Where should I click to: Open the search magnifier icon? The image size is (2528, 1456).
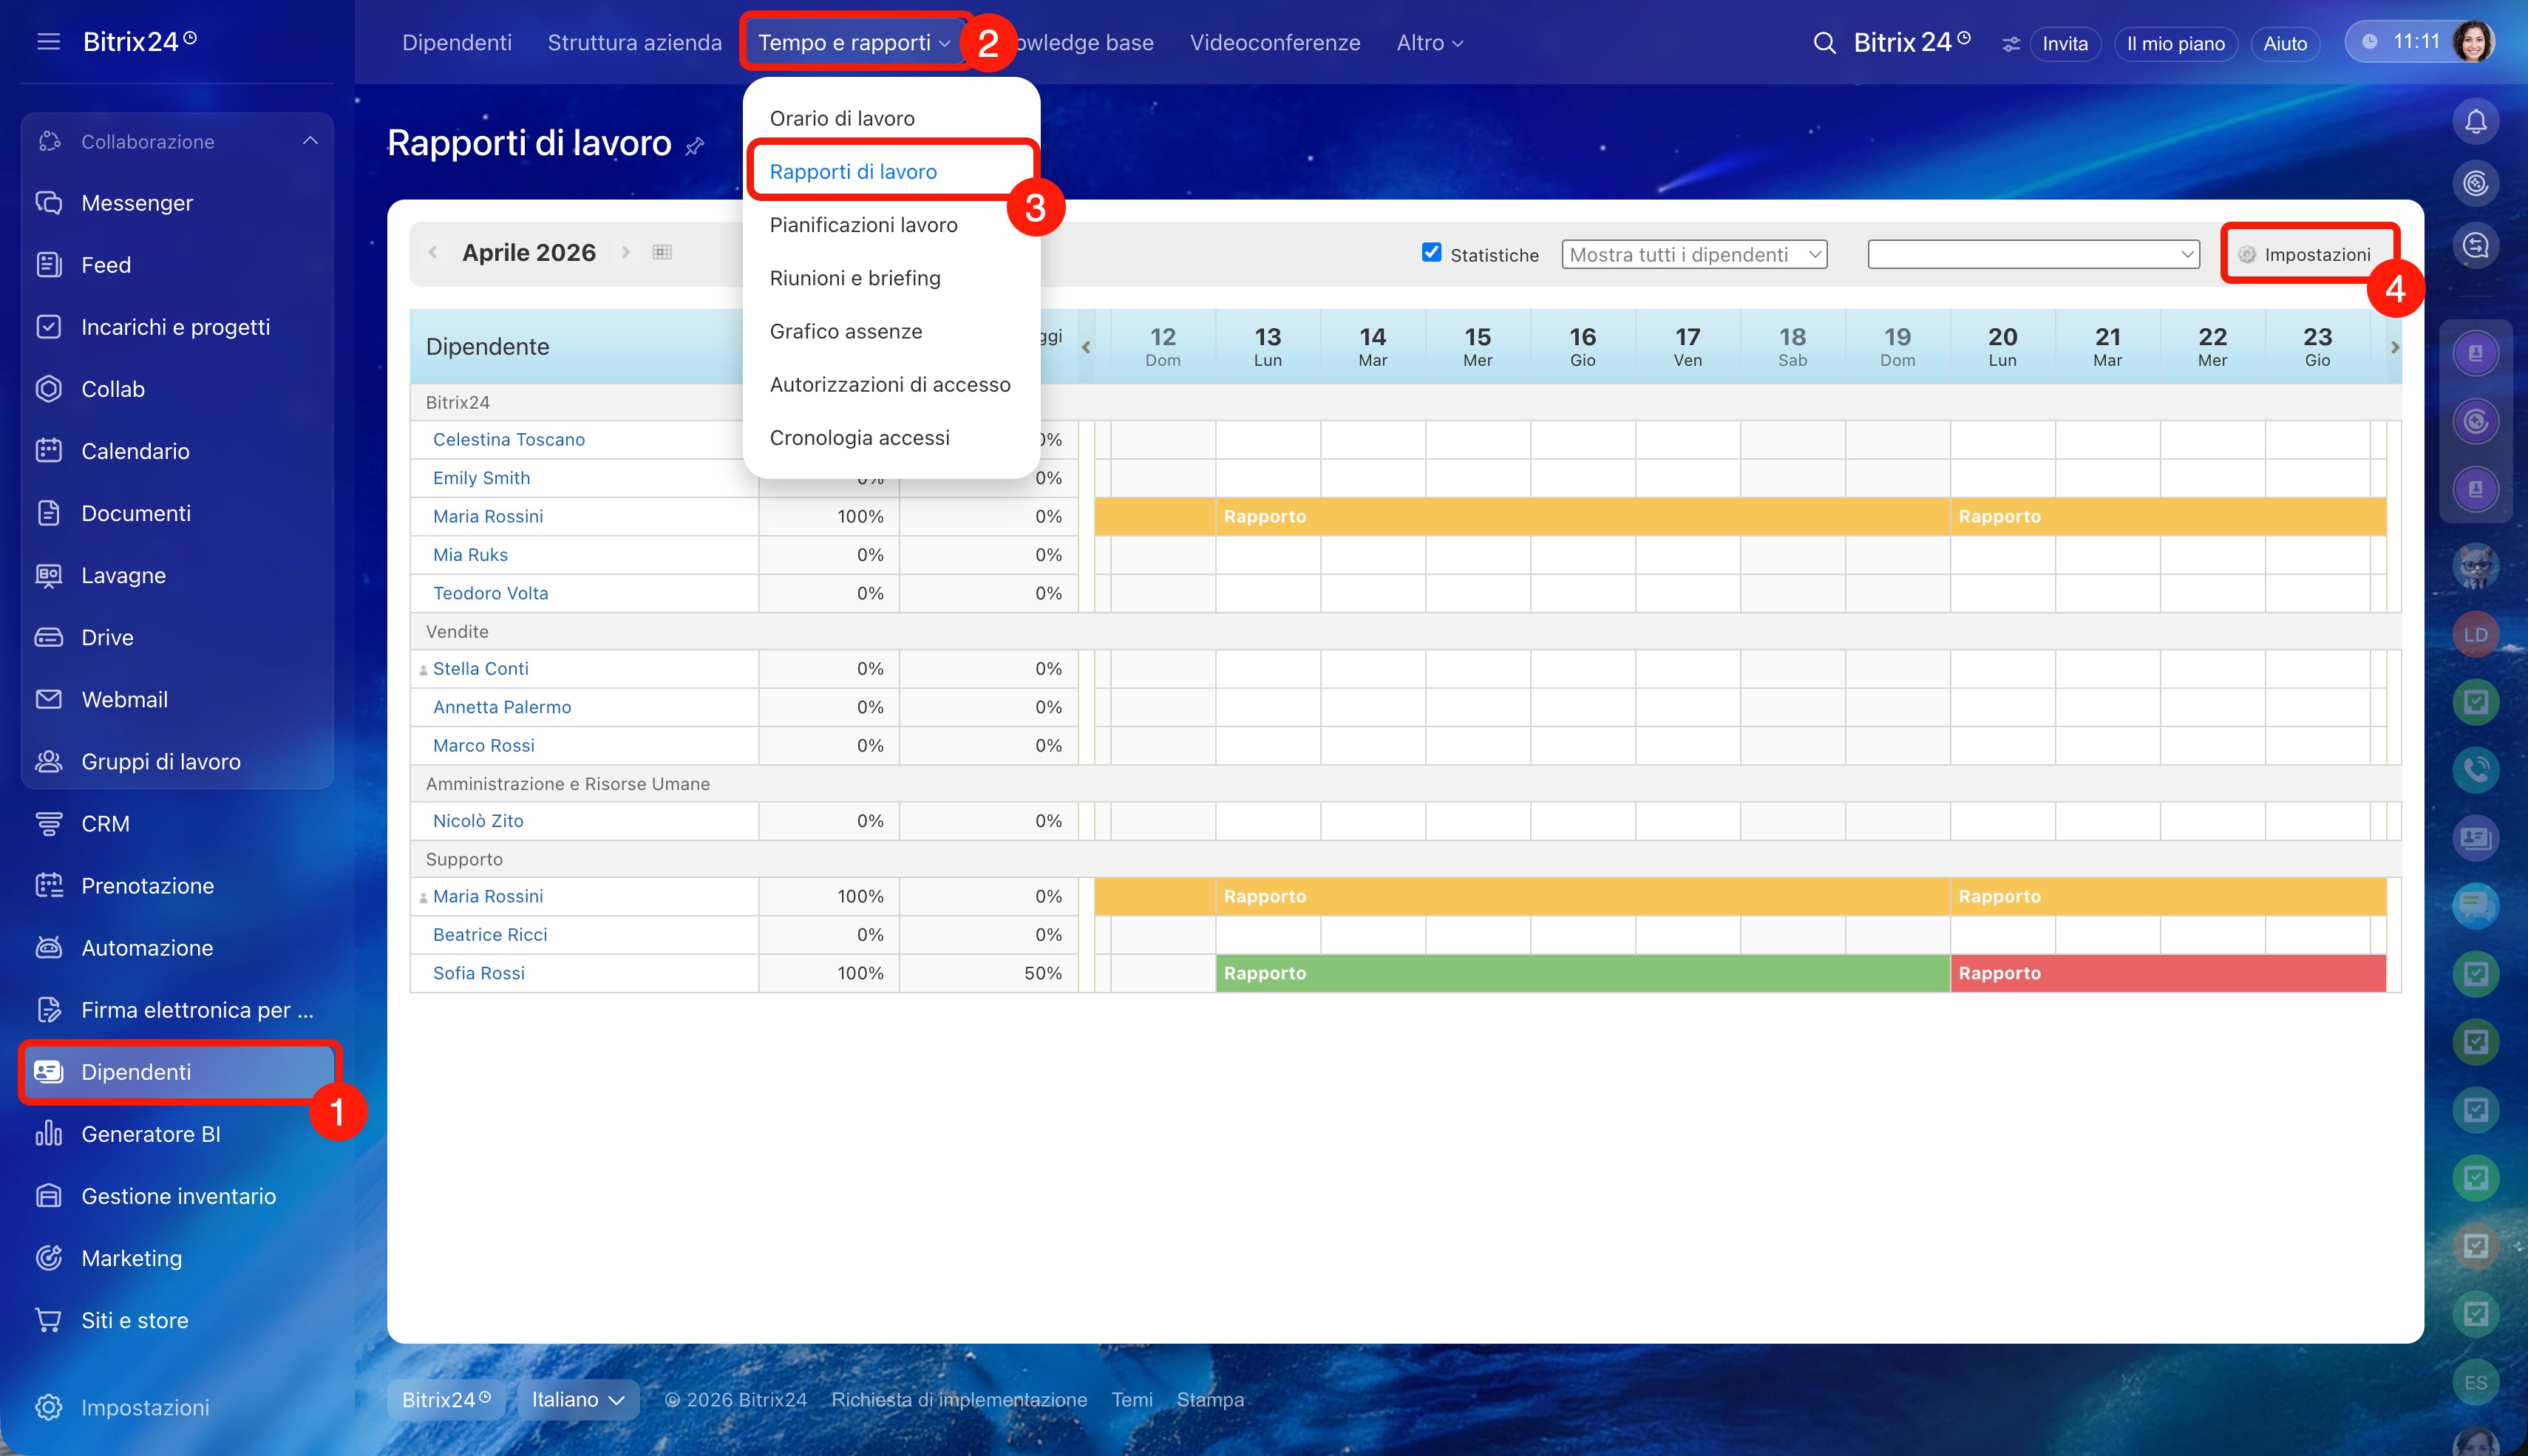pyautogui.click(x=1824, y=43)
